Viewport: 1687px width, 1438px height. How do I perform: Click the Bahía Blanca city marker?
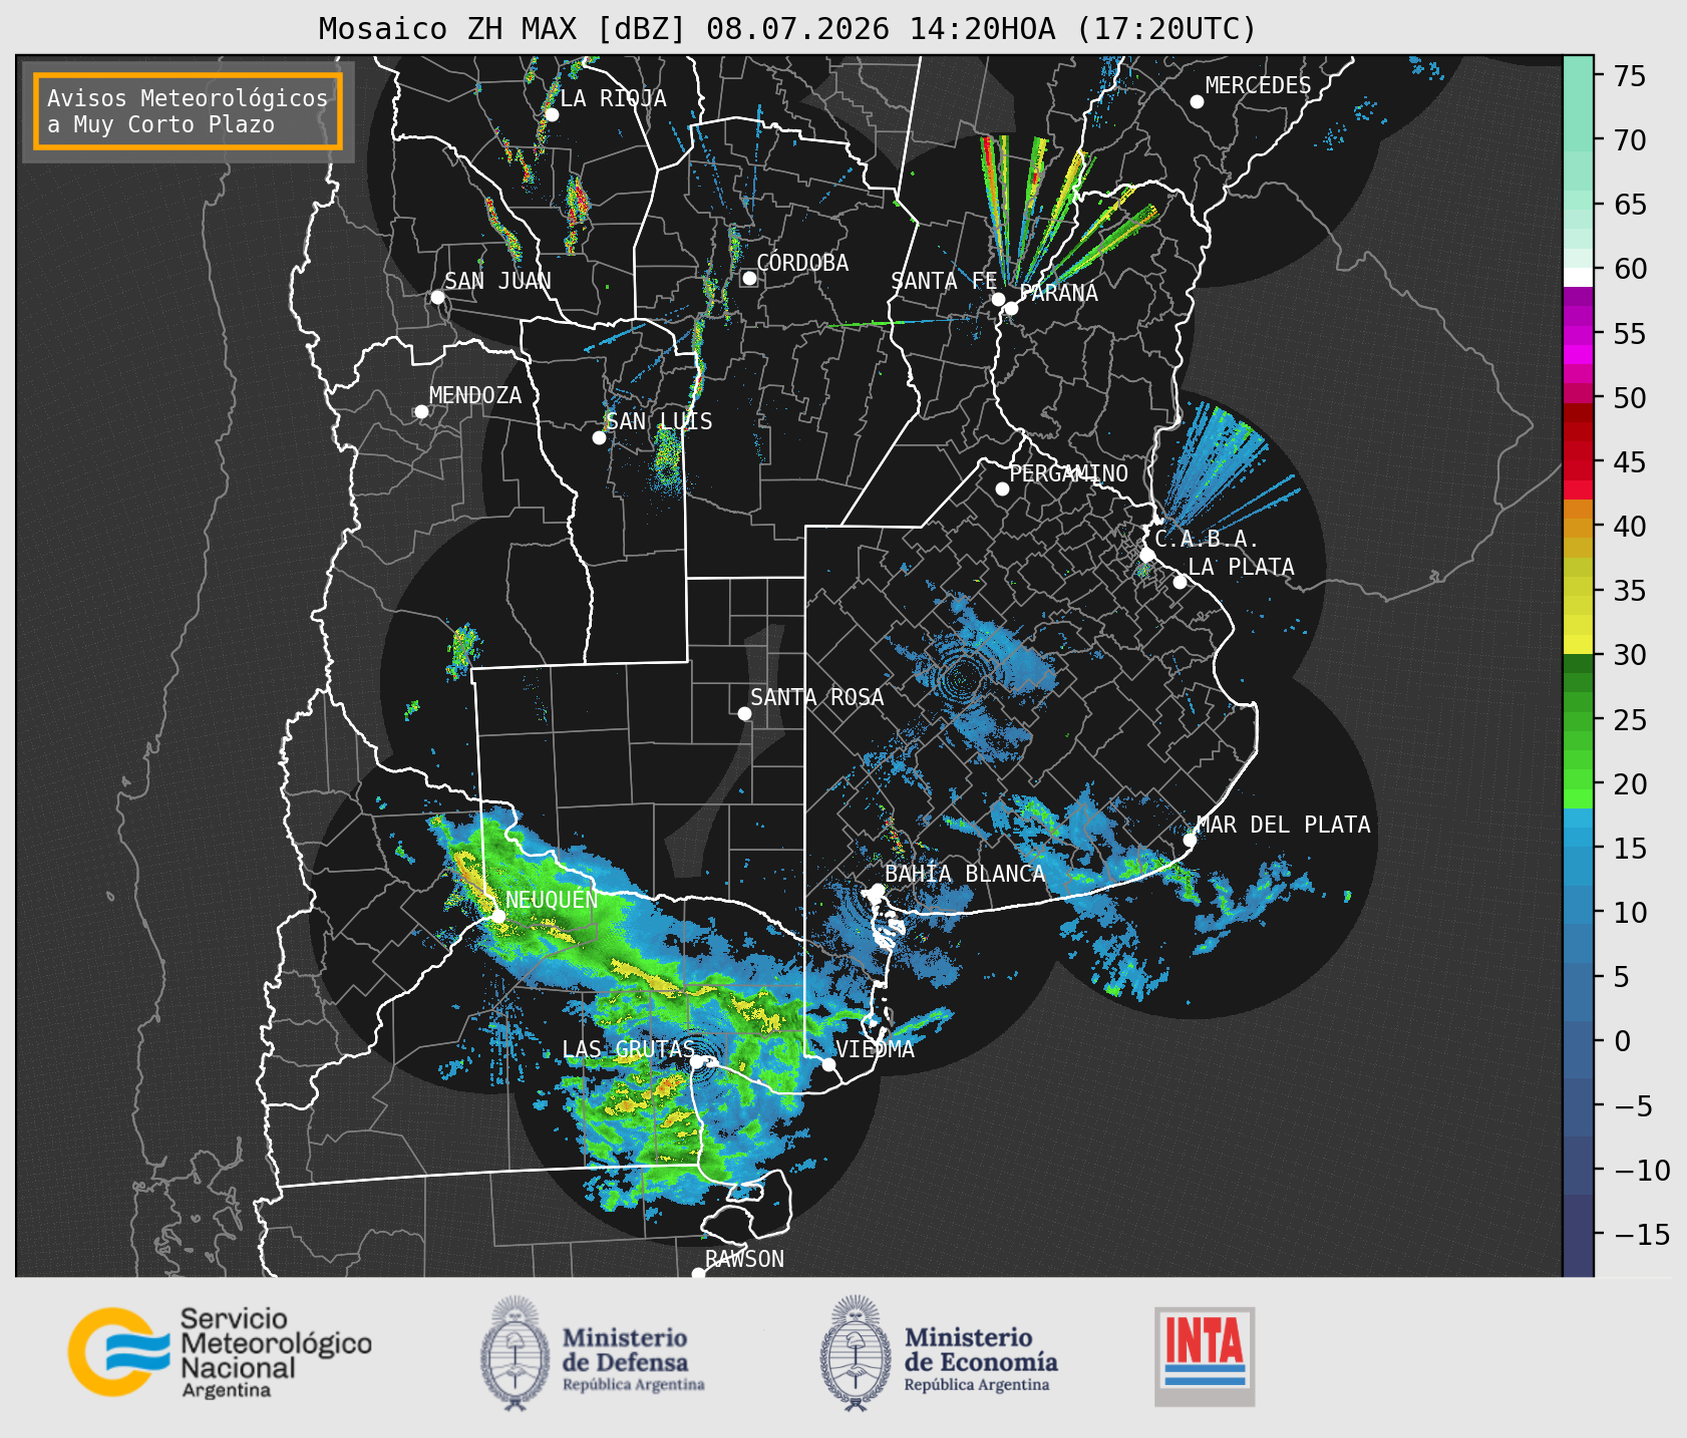(877, 890)
